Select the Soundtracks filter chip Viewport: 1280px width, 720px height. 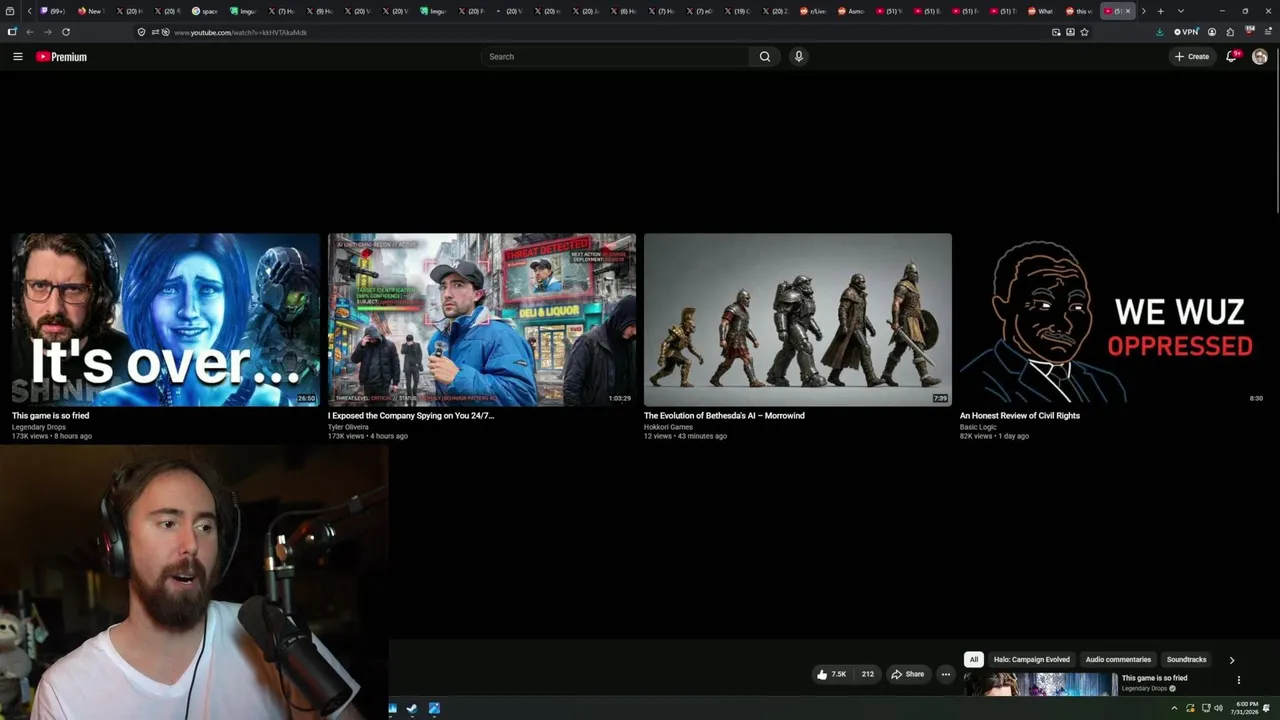(1186, 660)
